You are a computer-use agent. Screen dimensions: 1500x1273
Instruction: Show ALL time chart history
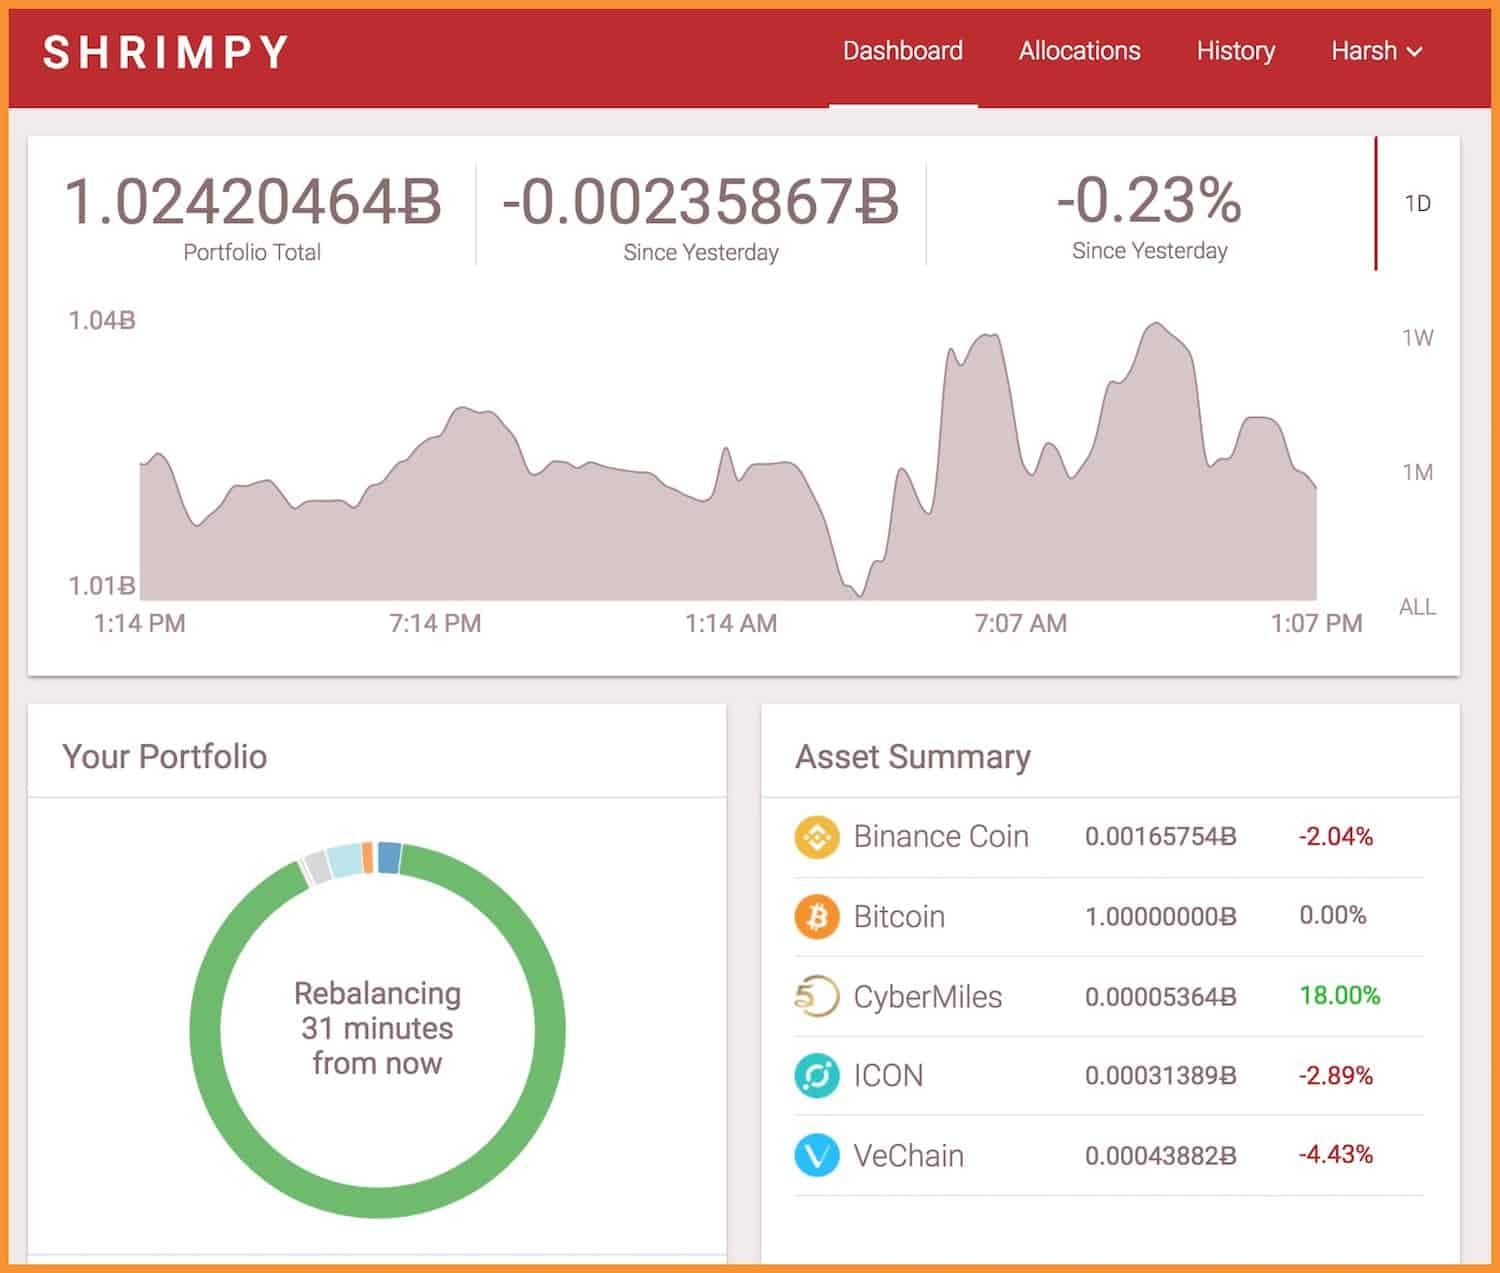point(1417,607)
